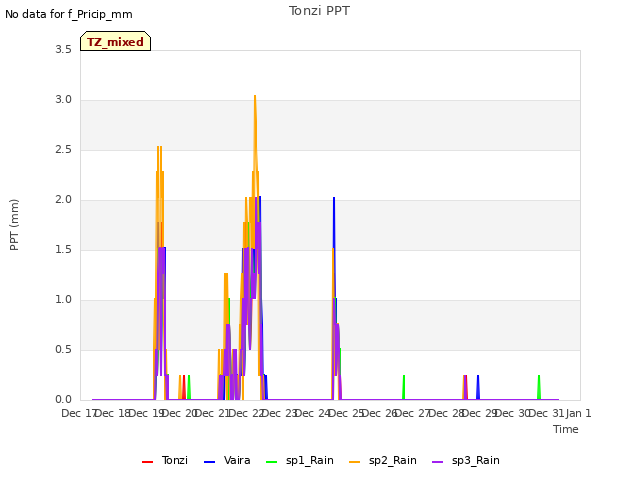Click the 3.0 y-axis tick label
This screenshot has height=480, width=640.
pos(63,100)
